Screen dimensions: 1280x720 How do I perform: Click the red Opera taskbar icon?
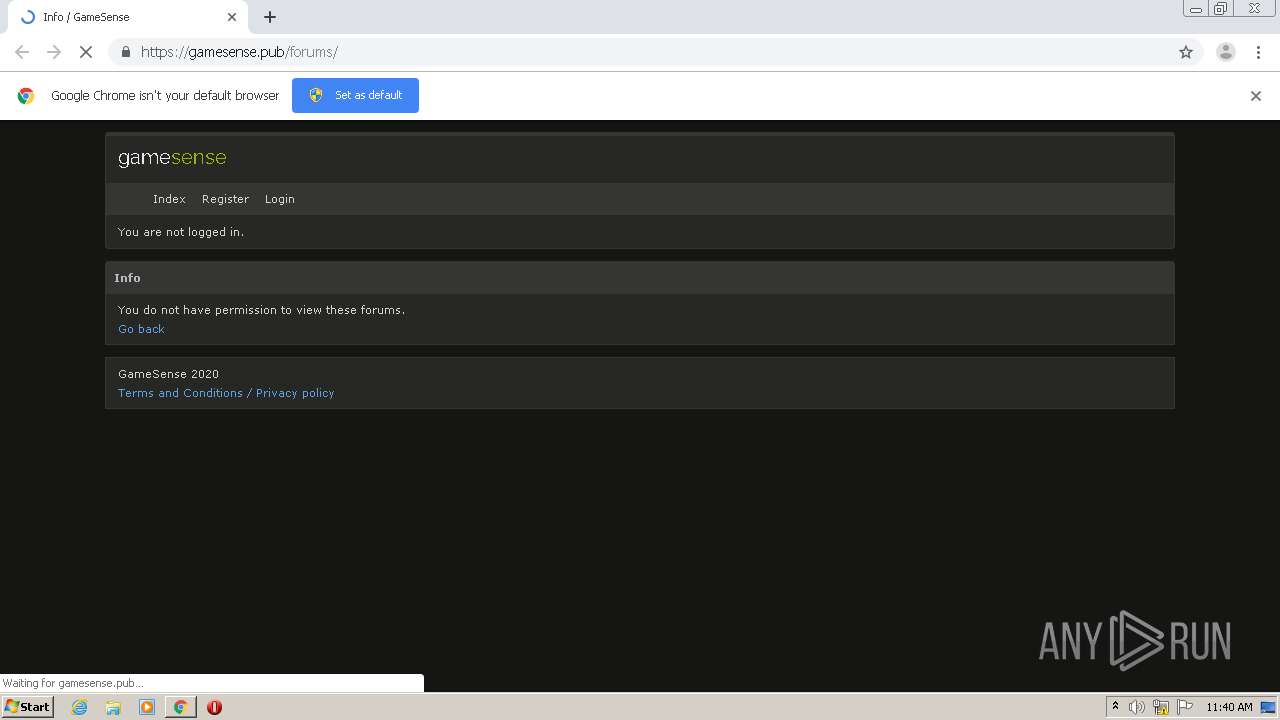[x=214, y=707]
